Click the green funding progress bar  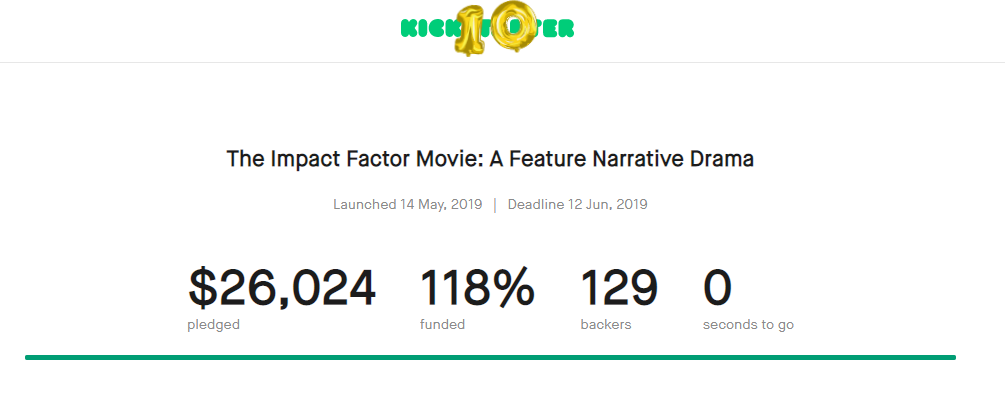click(490, 357)
